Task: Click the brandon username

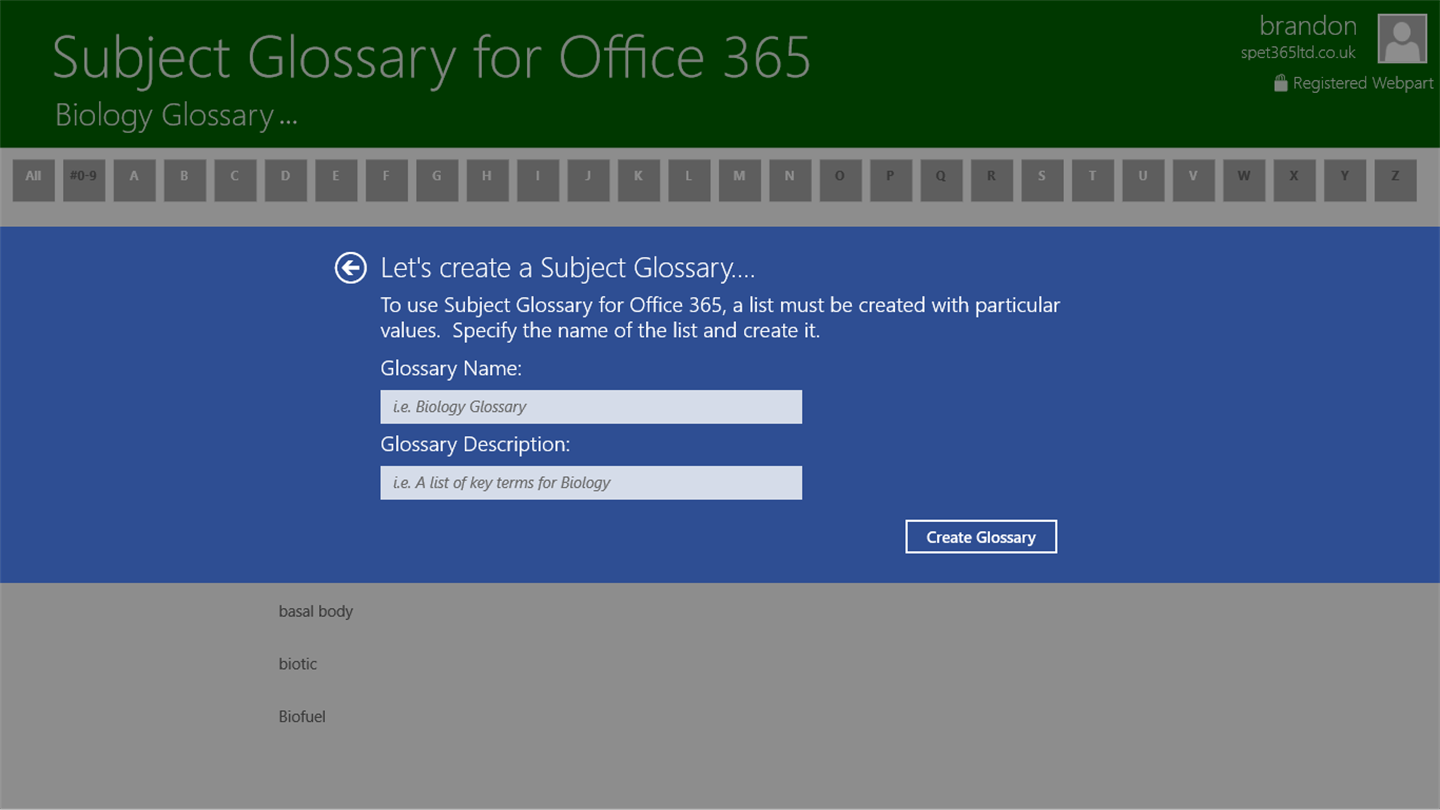Action: (1308, 26)
